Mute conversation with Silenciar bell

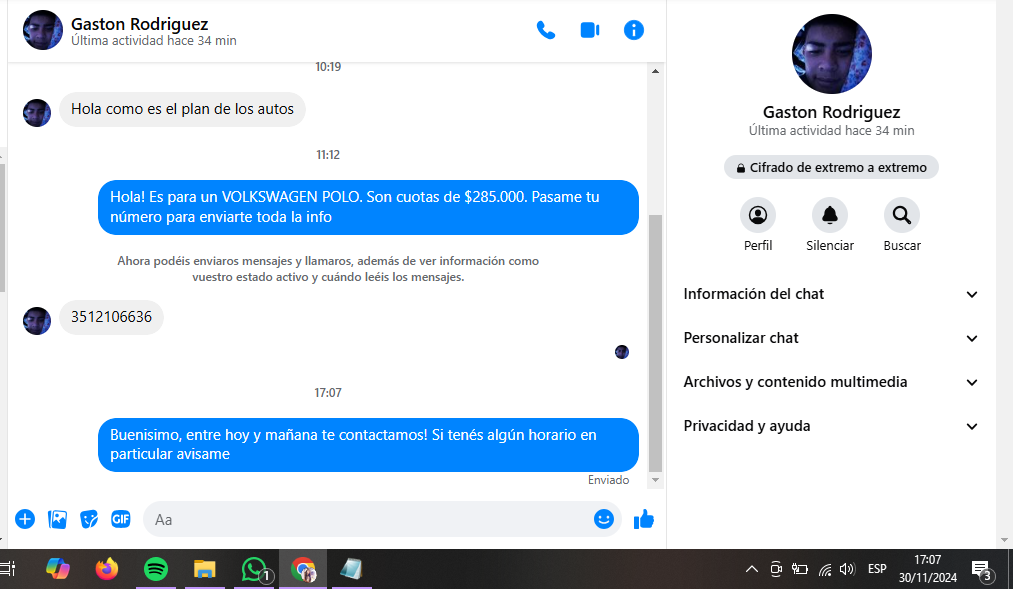point(830,215)
